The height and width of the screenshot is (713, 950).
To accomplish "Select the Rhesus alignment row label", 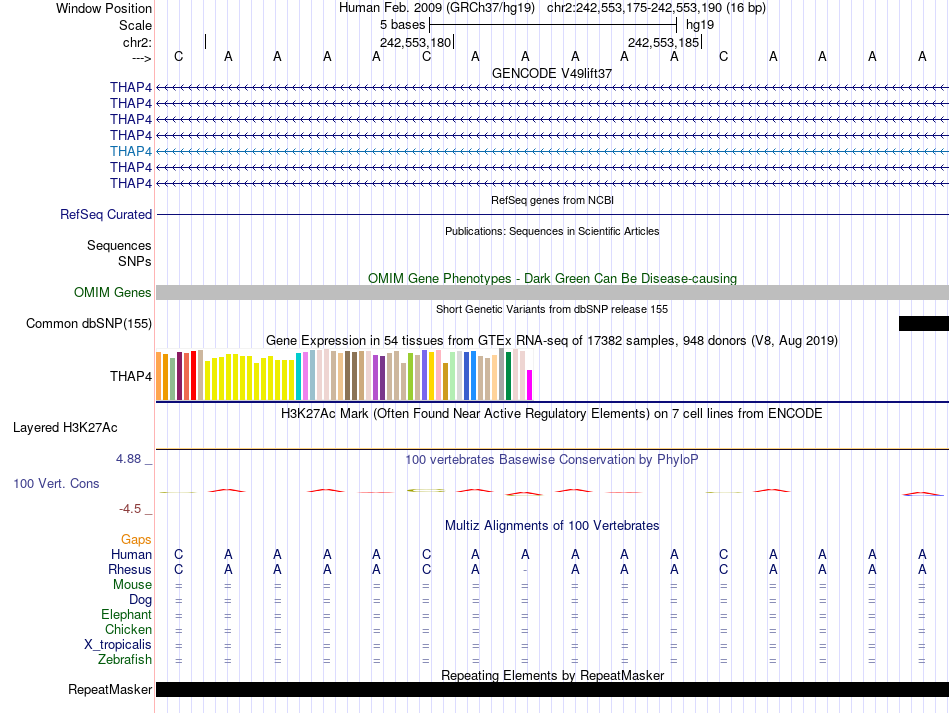I will point(130,570).
